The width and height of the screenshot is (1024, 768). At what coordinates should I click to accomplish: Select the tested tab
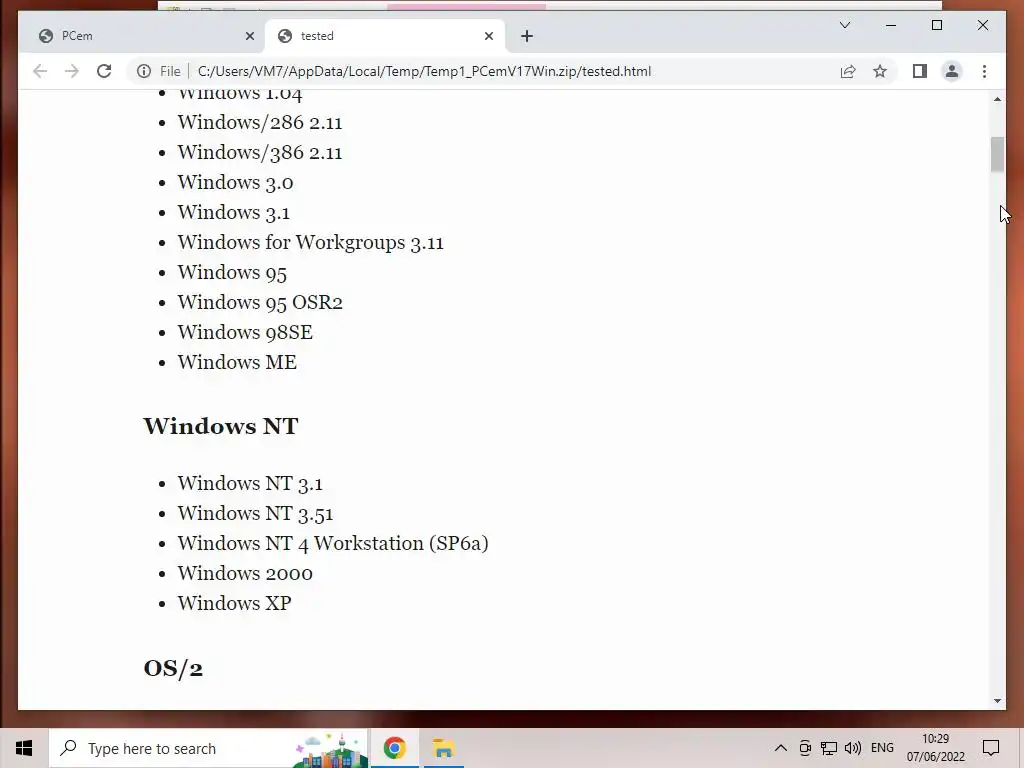(x=385, y=36)
